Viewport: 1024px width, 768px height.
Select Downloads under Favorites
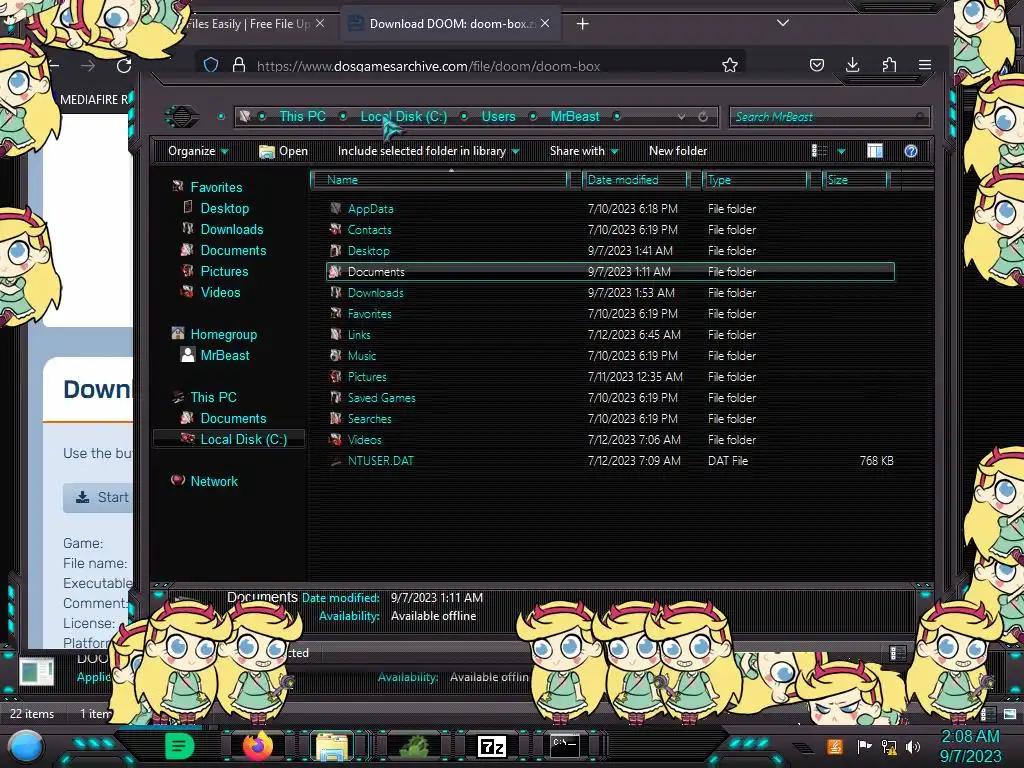(x=223, y=229)
